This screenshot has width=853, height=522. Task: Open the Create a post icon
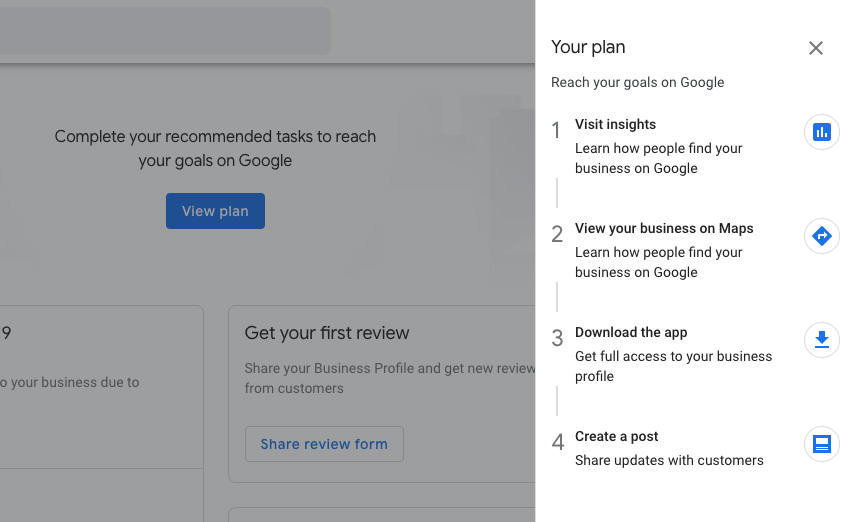821,444
